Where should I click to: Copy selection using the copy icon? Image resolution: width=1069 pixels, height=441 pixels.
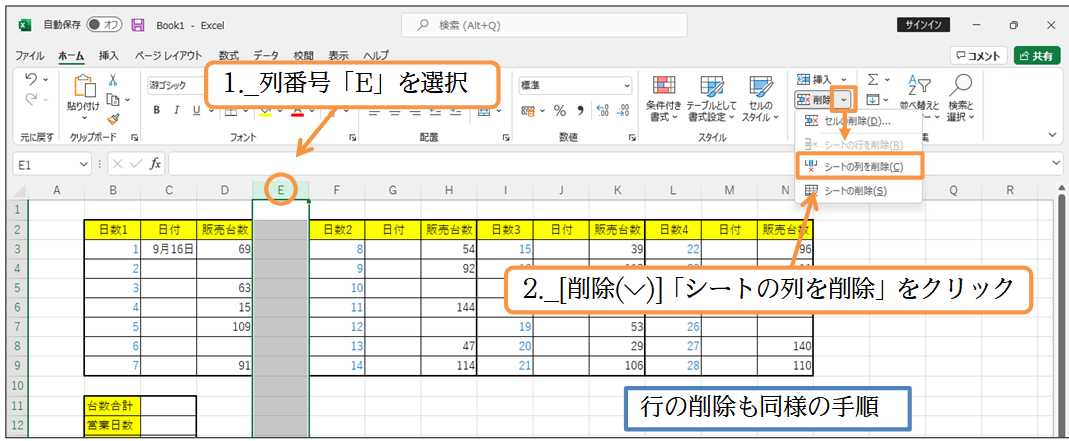point(113,100)
